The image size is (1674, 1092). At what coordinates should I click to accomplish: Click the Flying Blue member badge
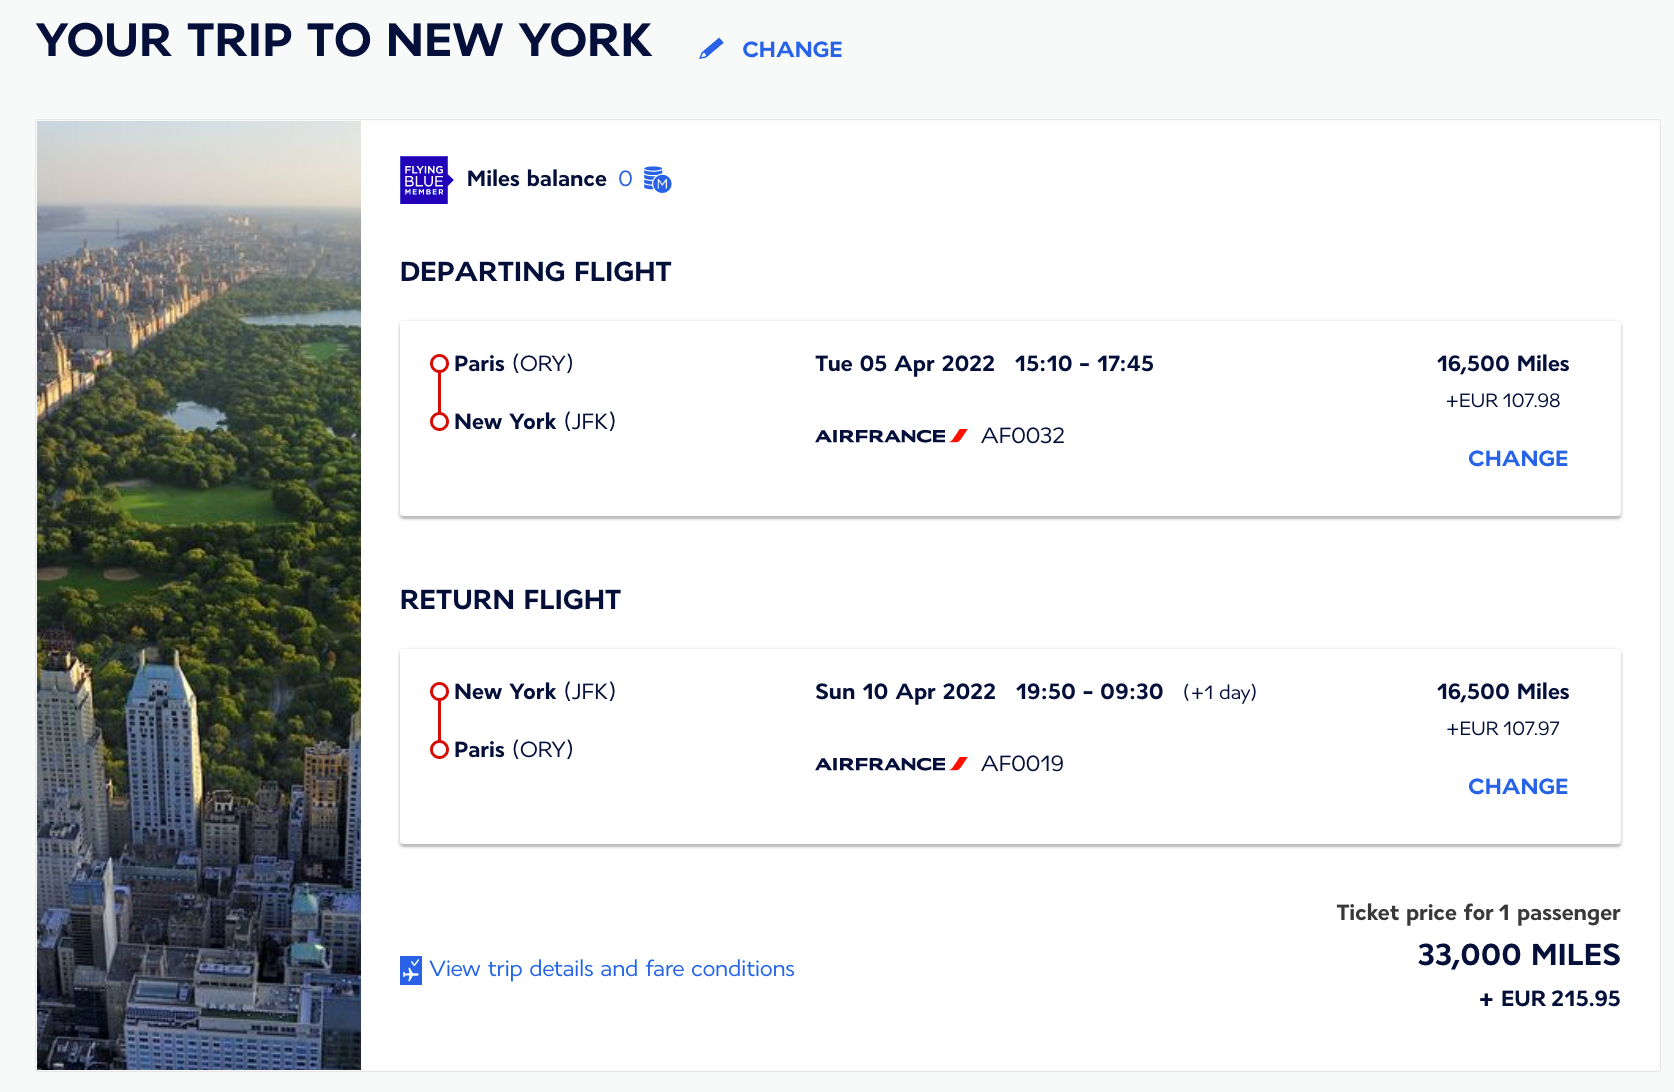click(426, 180)
